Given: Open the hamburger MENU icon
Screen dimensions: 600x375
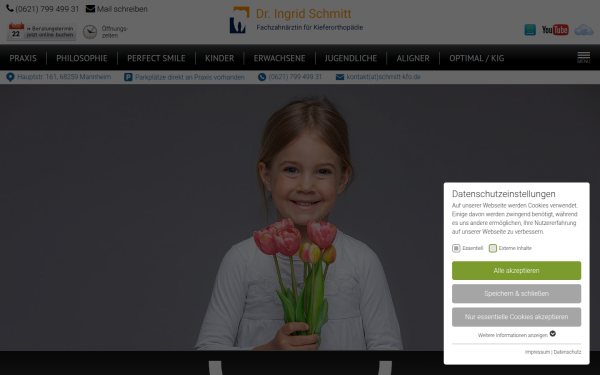Looking at the screenshot, I should (584, 57).
